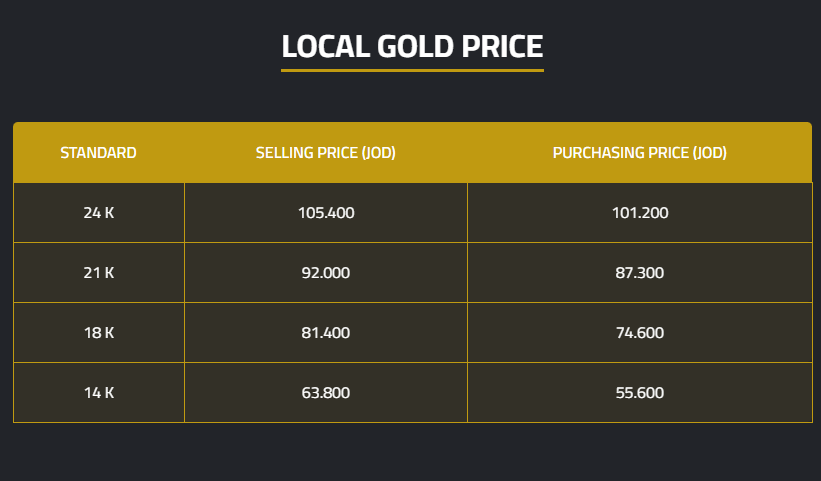Select the 24 K standard cell

(x=98, y=213)
